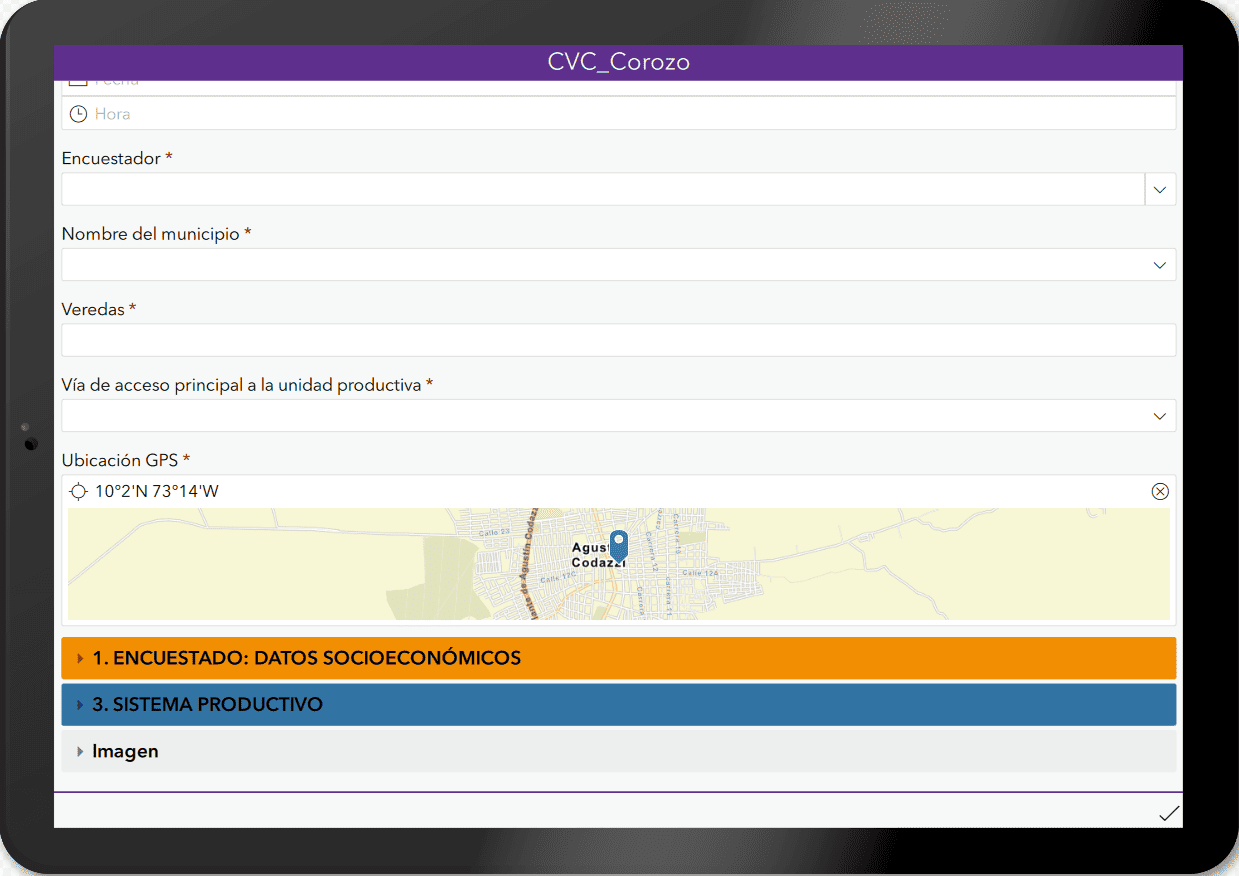This screenshot has height=876, width=1239.
Task: Click the blue map pin marker
Action: click(618, 546)
